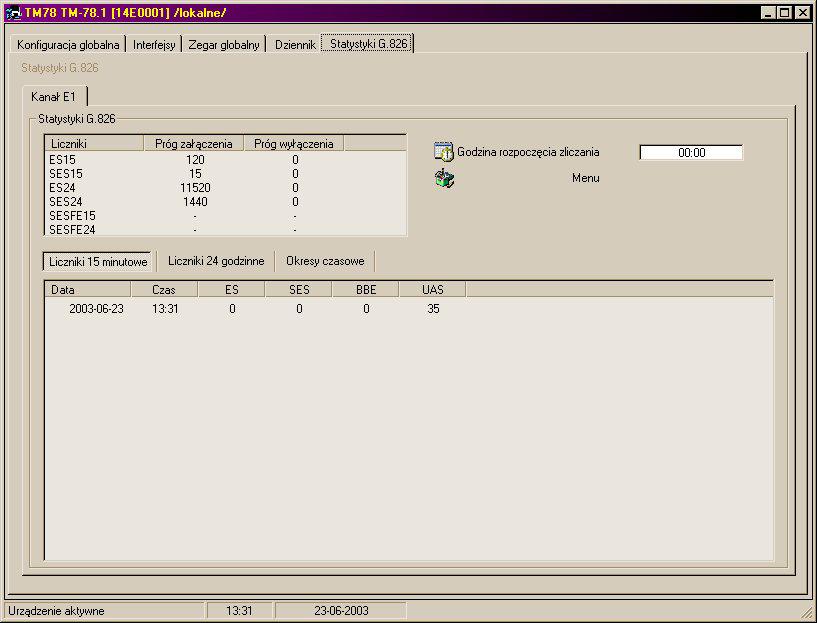Click the threshold value 11520
Viewport: 817px width, 623px height.
(195, 188)
